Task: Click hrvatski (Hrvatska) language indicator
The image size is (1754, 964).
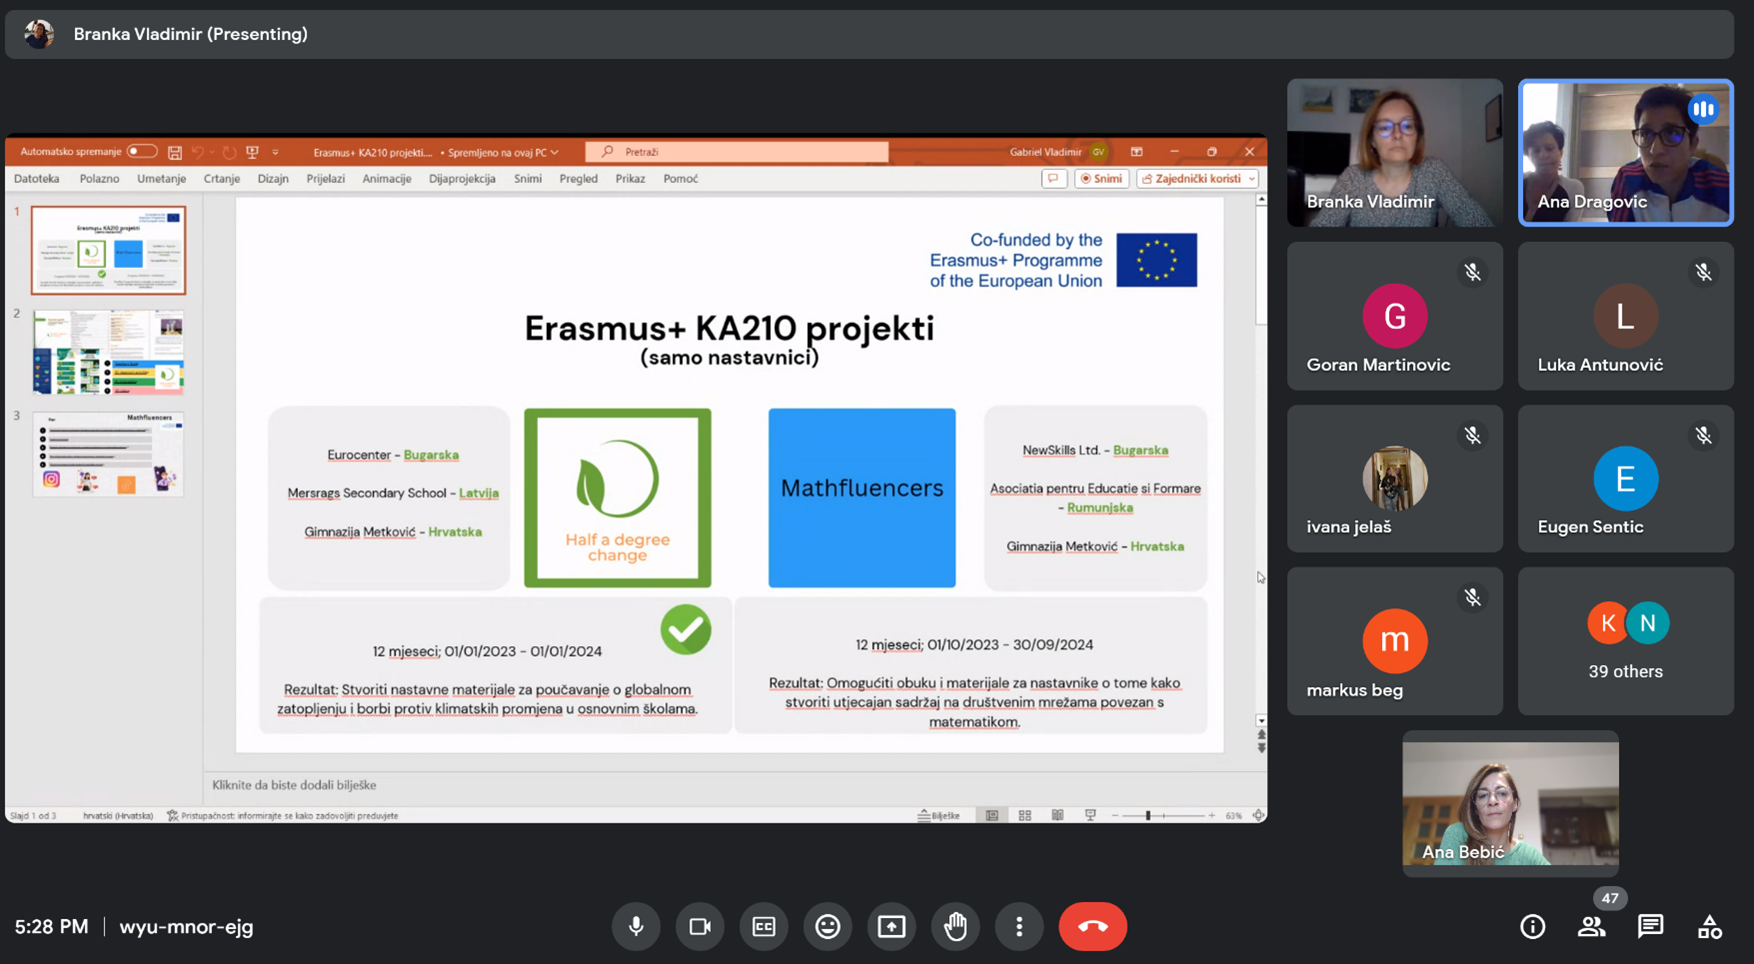Action: click(x=118, y=816)
